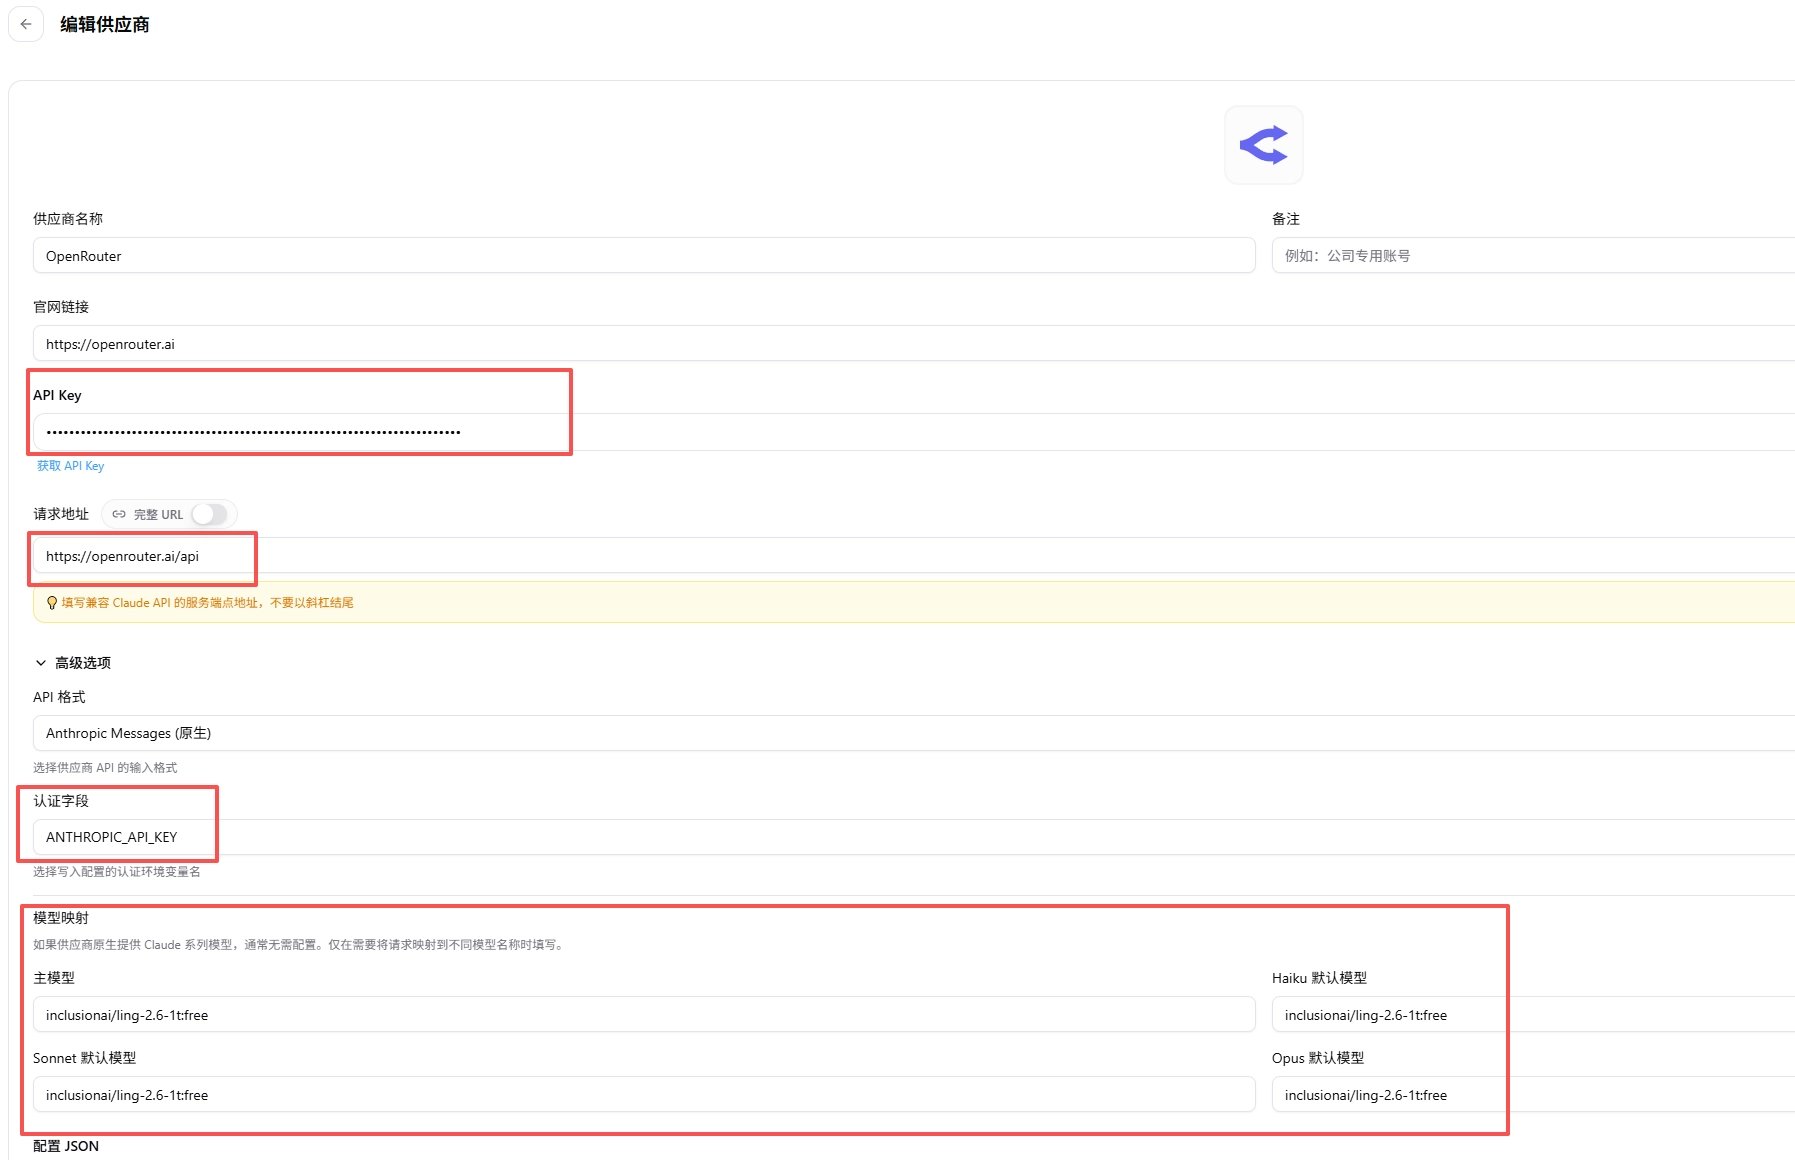Open the 认证字段 dropdown
The height and width of the screenshot is (1160, 1795).
914,837
